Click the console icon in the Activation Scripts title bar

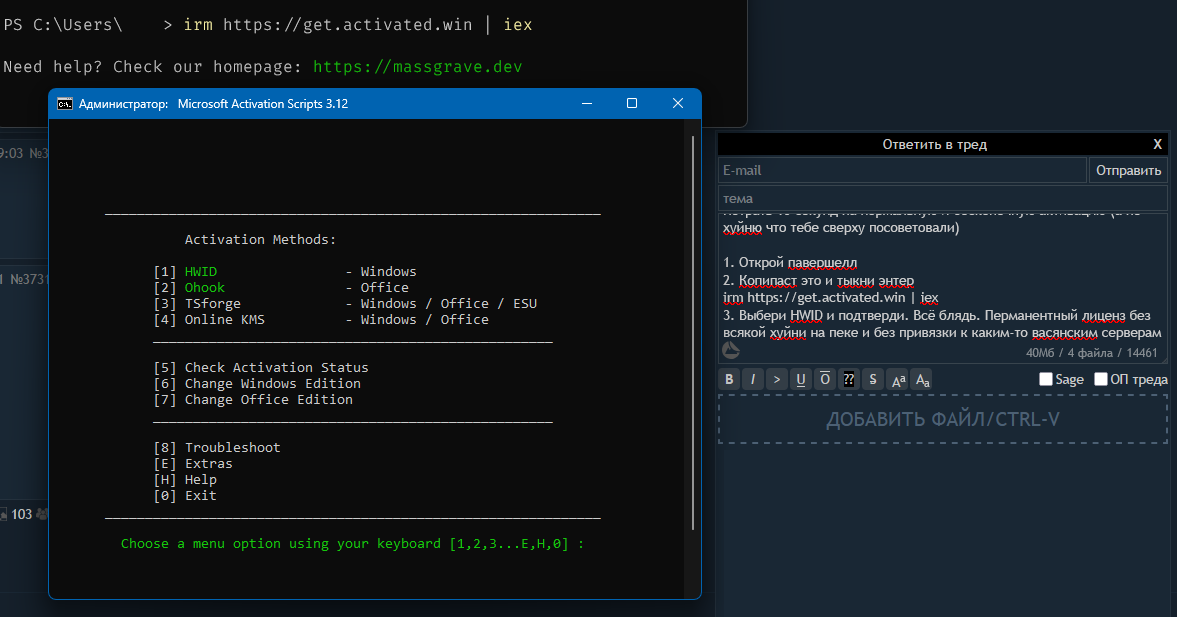65,104
